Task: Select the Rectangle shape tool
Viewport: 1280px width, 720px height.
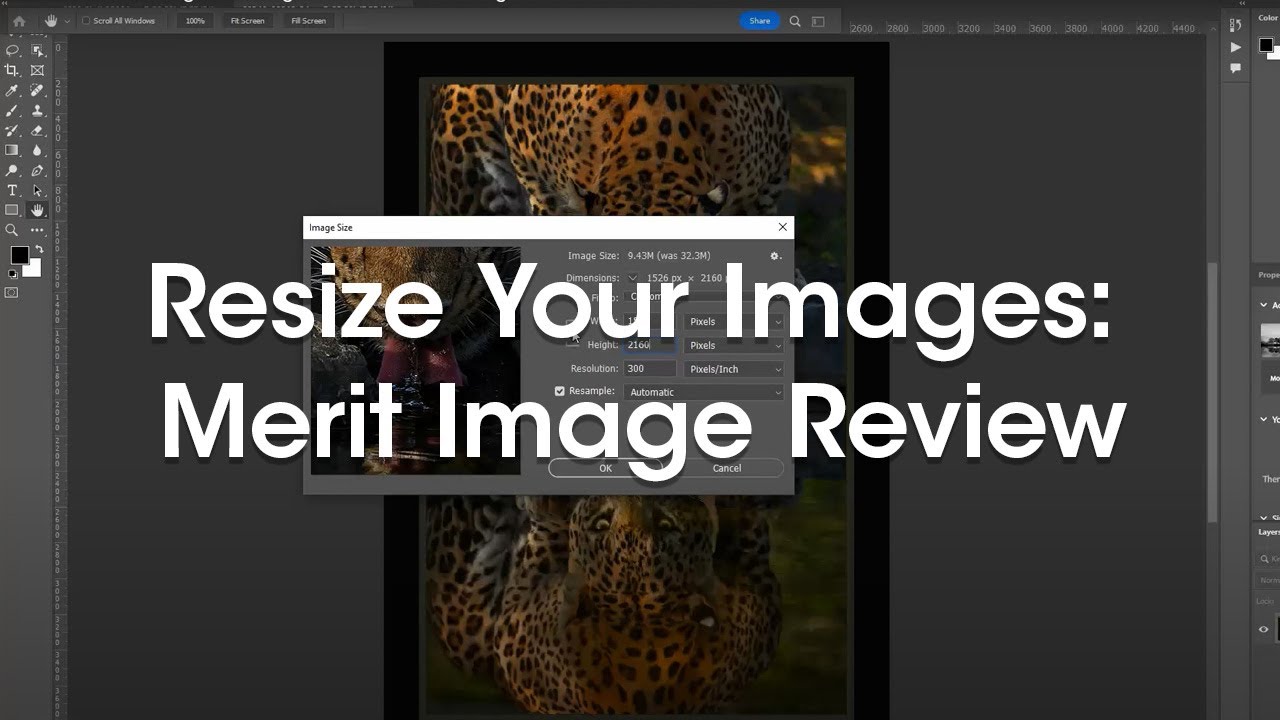Action: pyautogui.click(x=12, y=210)
